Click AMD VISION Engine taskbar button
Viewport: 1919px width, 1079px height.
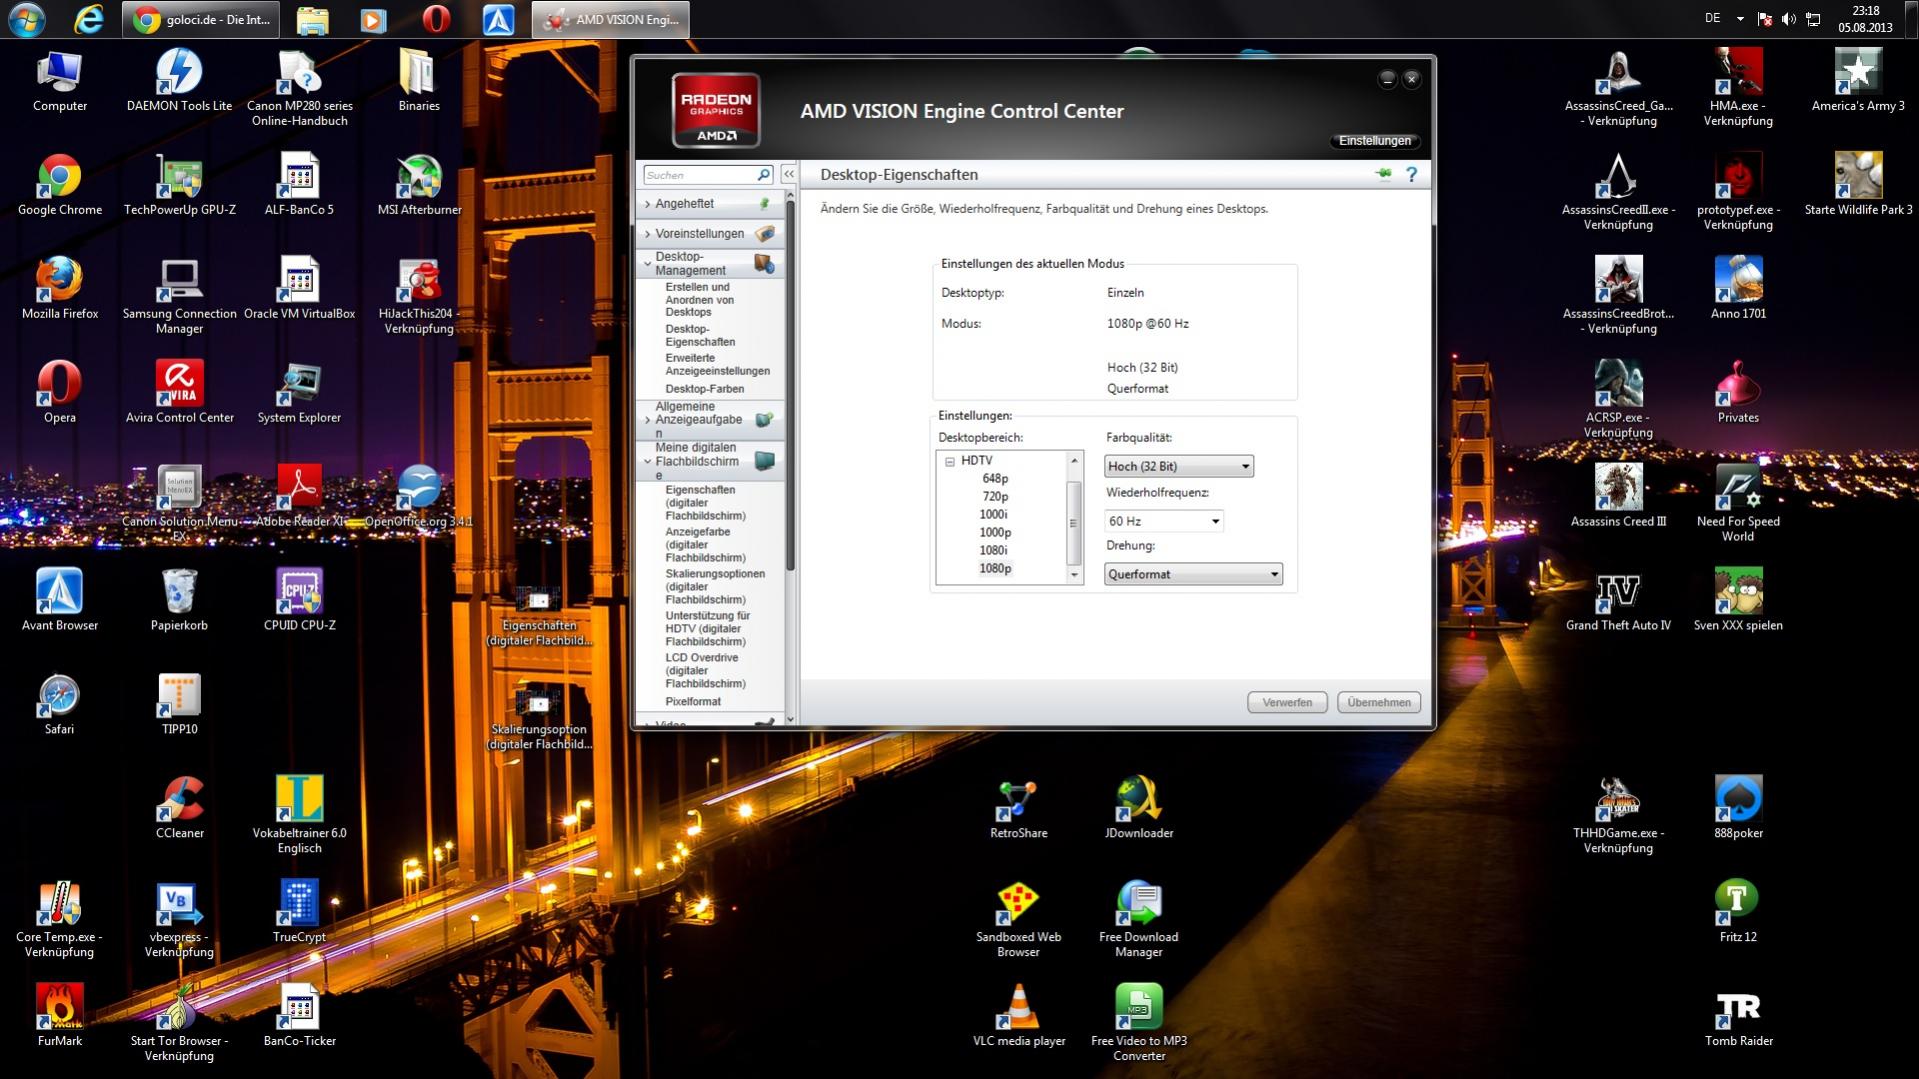(611, 19)
